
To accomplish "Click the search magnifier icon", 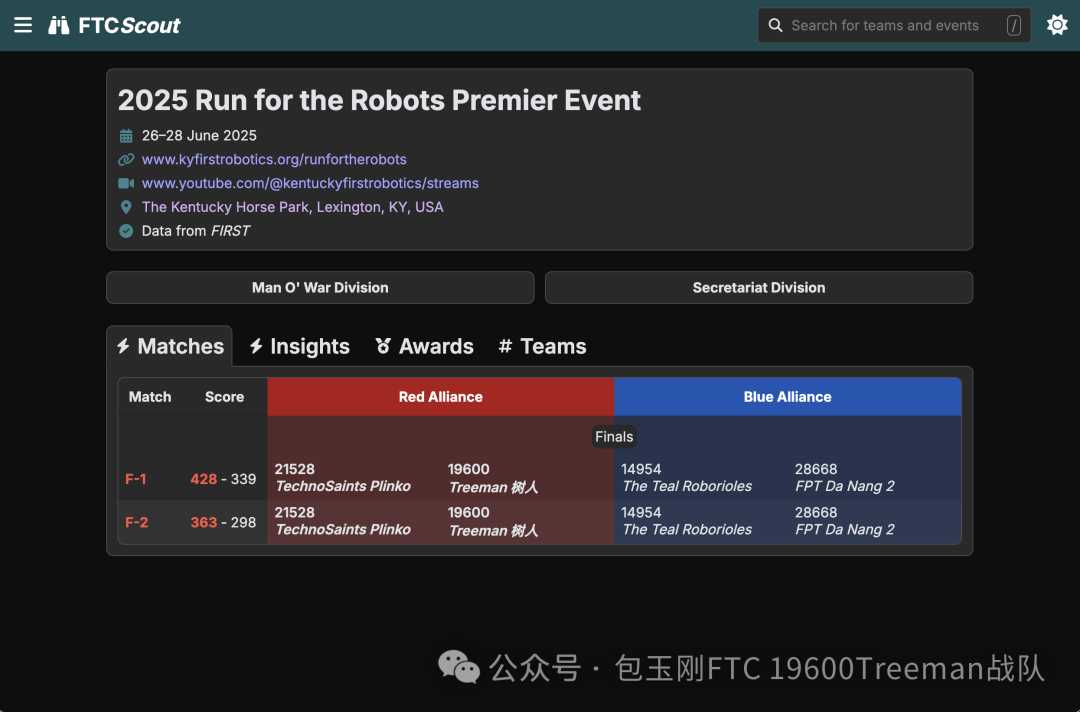I will [x=775, y=26].
